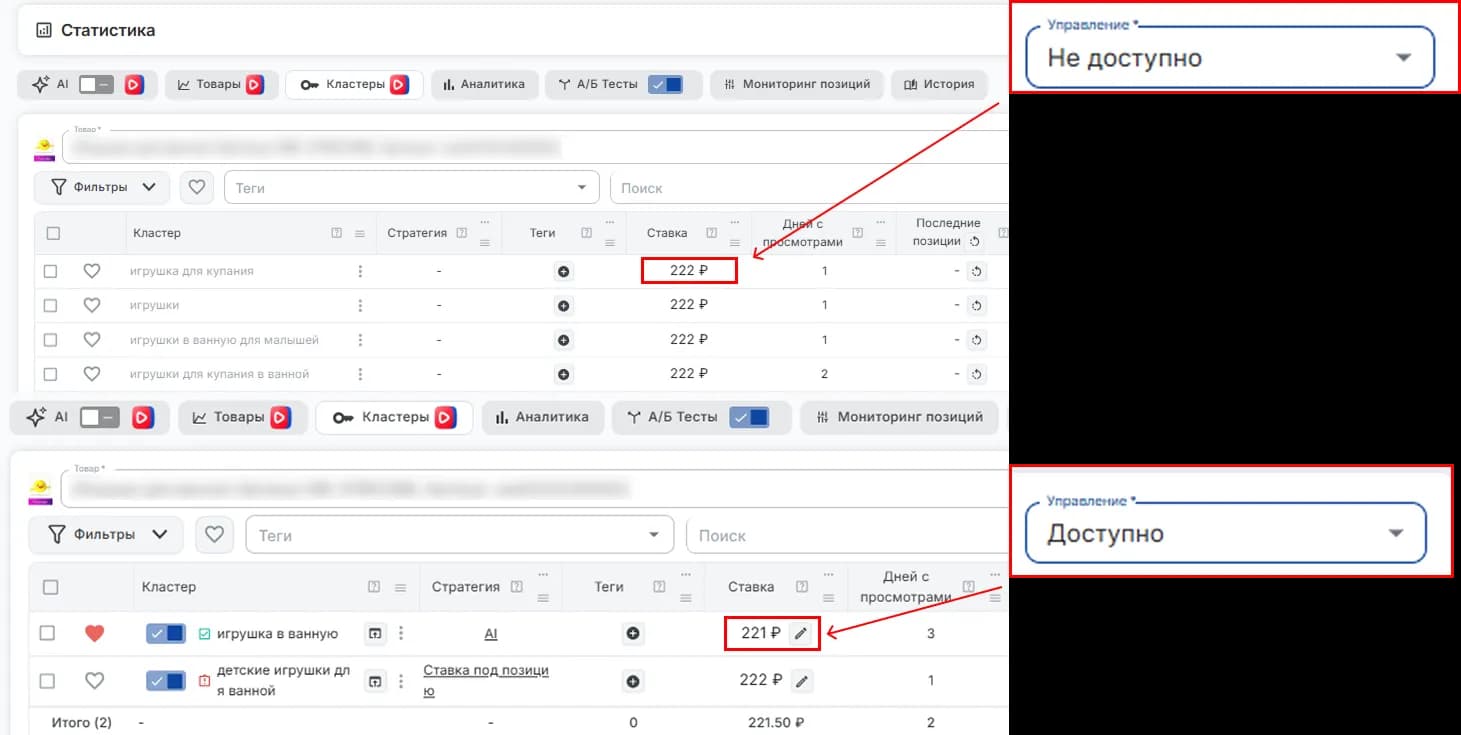Open the История tab
1461x735 pixels.
pos(939,85)
